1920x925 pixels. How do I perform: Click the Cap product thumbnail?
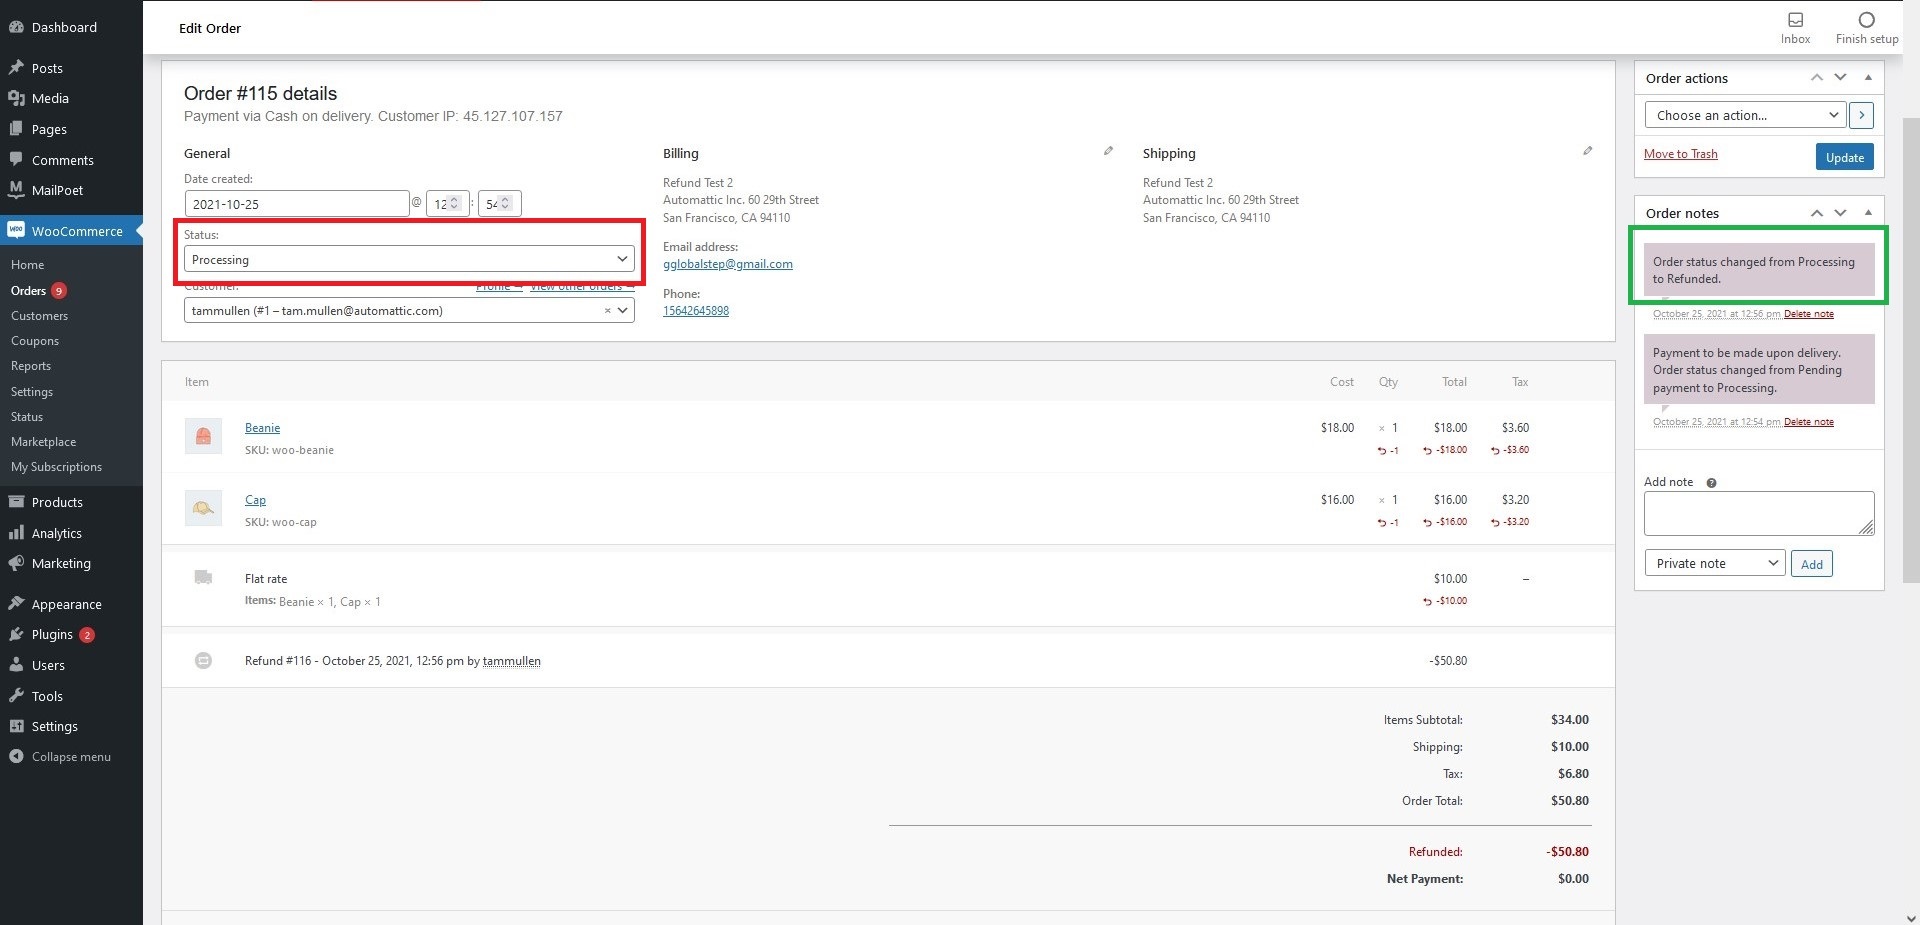tap(203, 508)
